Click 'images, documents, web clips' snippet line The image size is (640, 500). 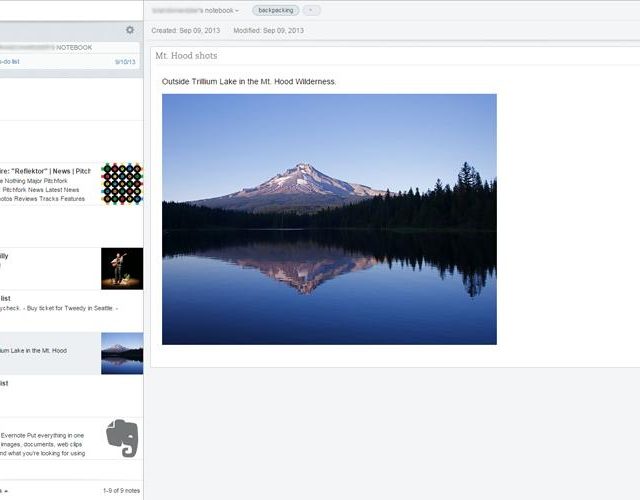click(41, 444)
